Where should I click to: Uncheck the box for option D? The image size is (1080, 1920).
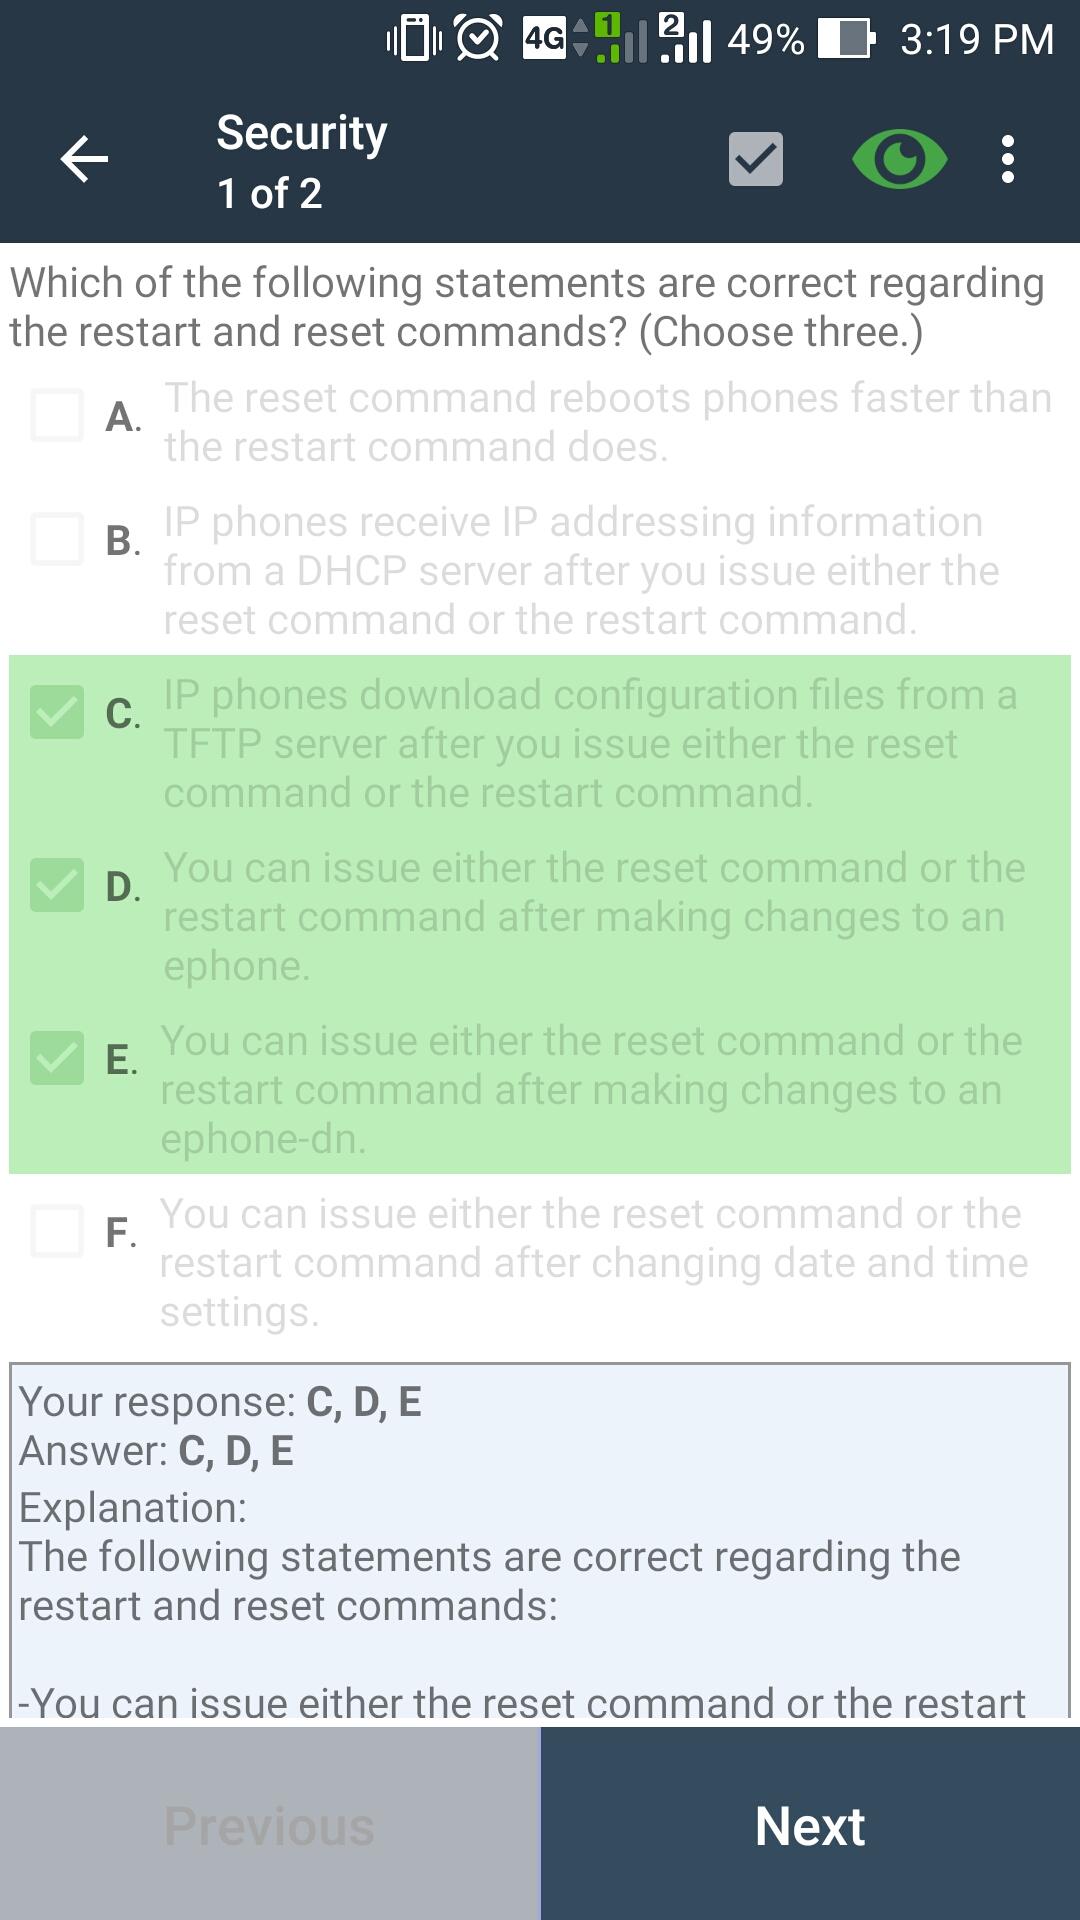coord(57,885)
